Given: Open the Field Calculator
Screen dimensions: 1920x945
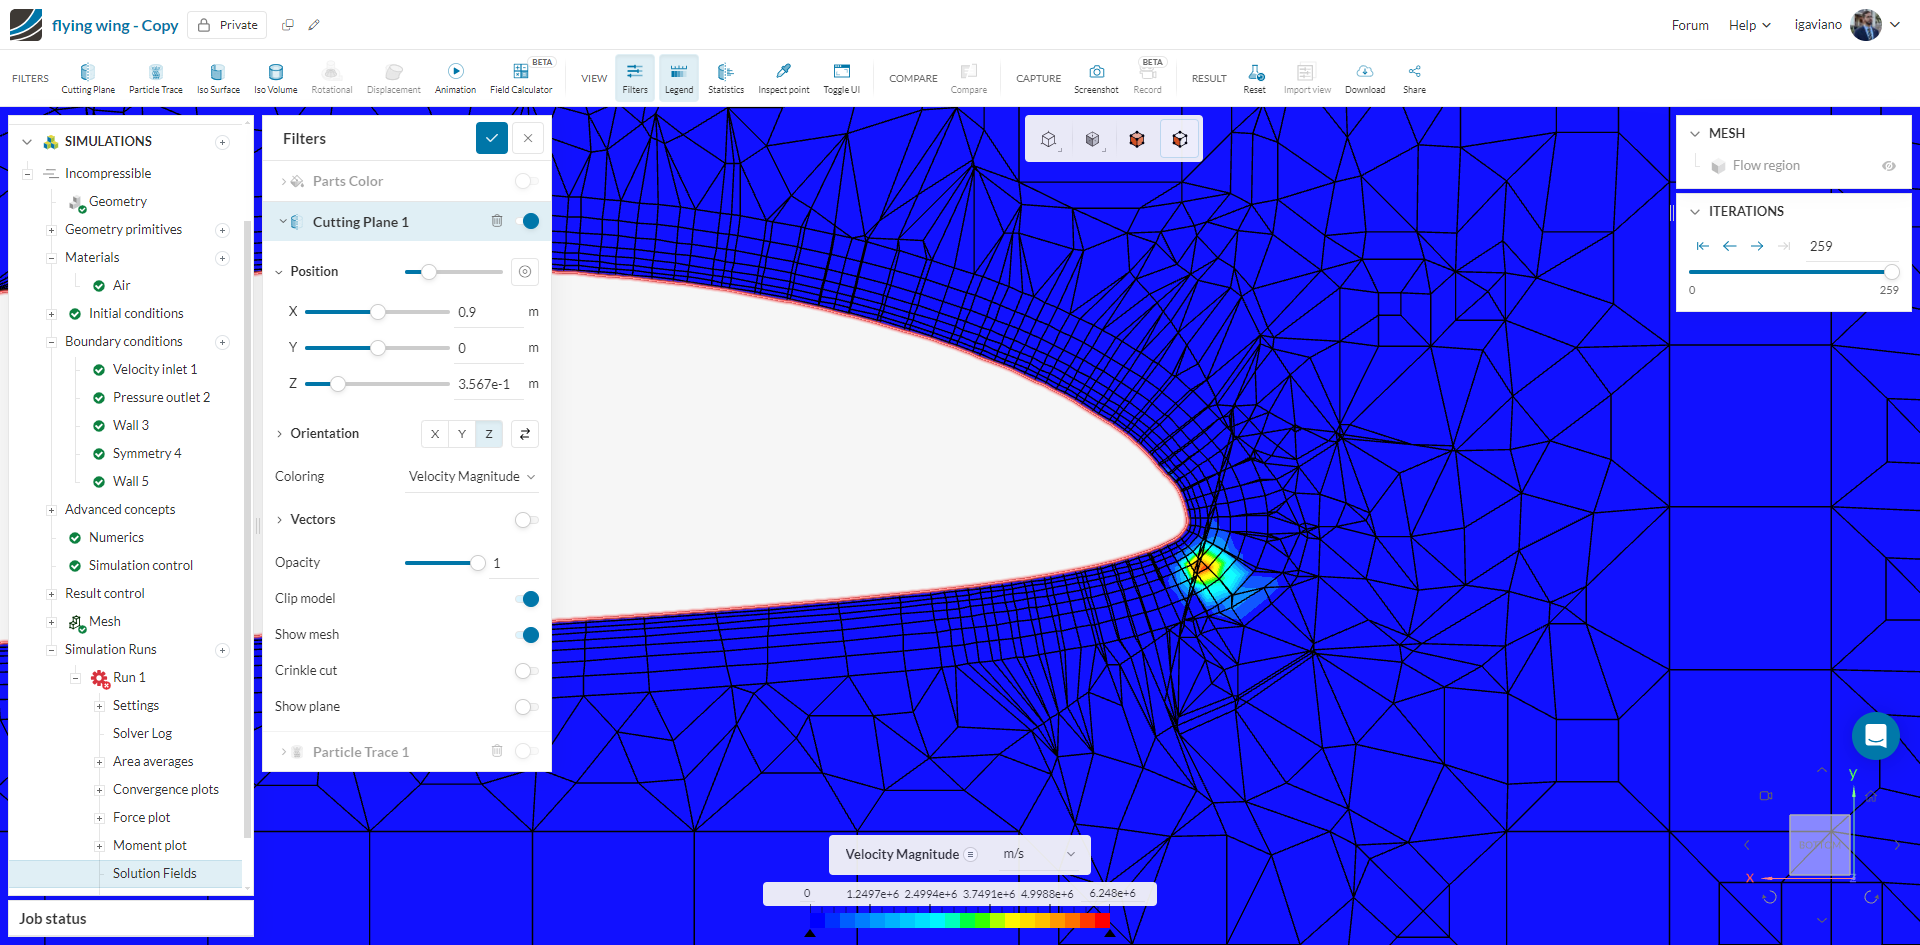Looking at the screenshot, I should click(521, 78).
